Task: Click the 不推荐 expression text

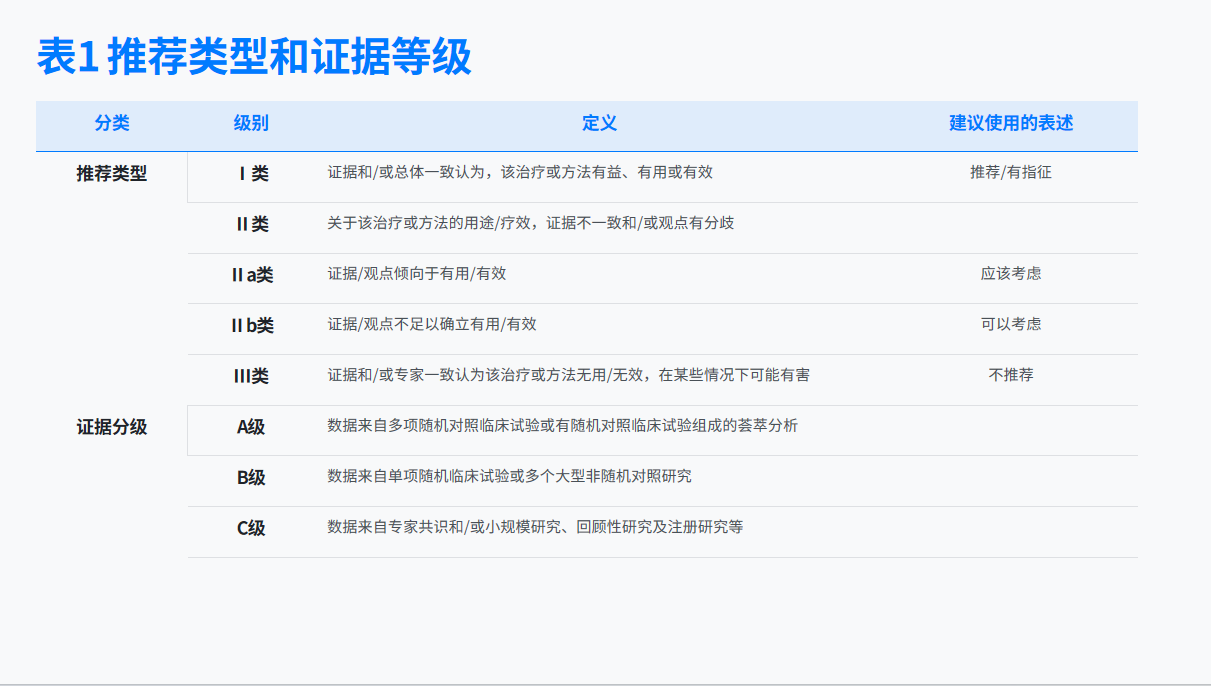Action: 1013,375
